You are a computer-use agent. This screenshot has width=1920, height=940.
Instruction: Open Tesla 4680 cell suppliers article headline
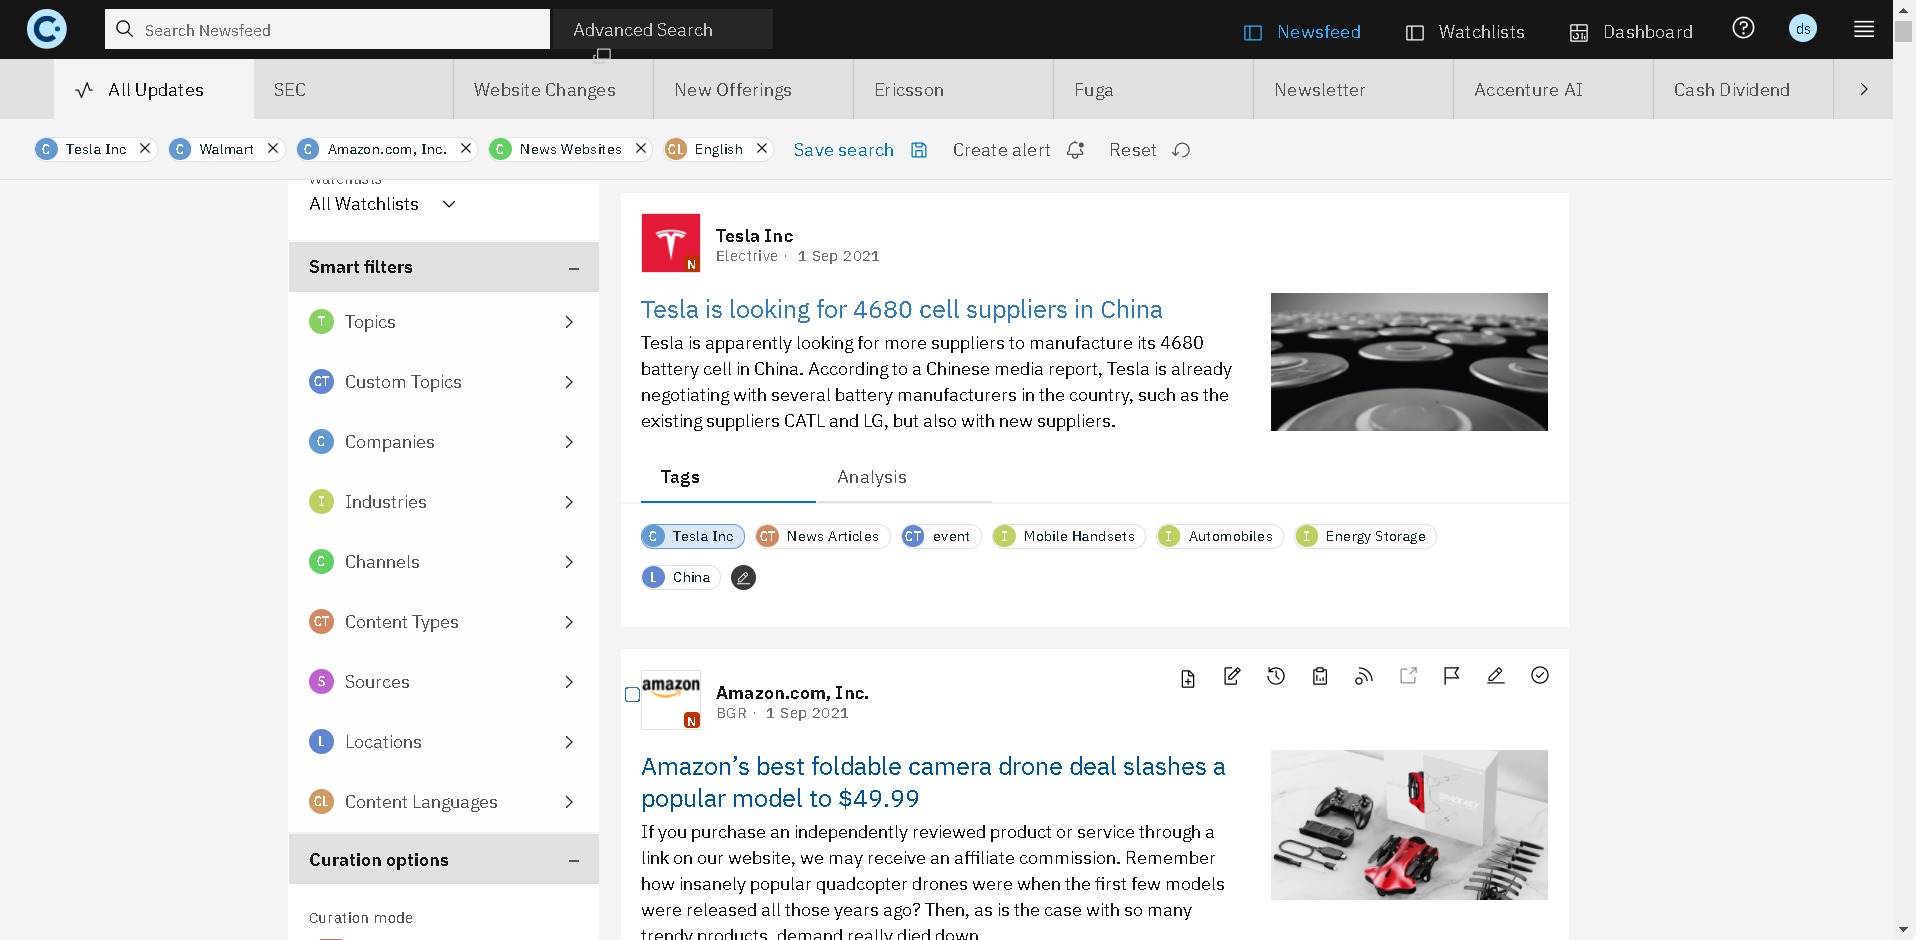901,309
